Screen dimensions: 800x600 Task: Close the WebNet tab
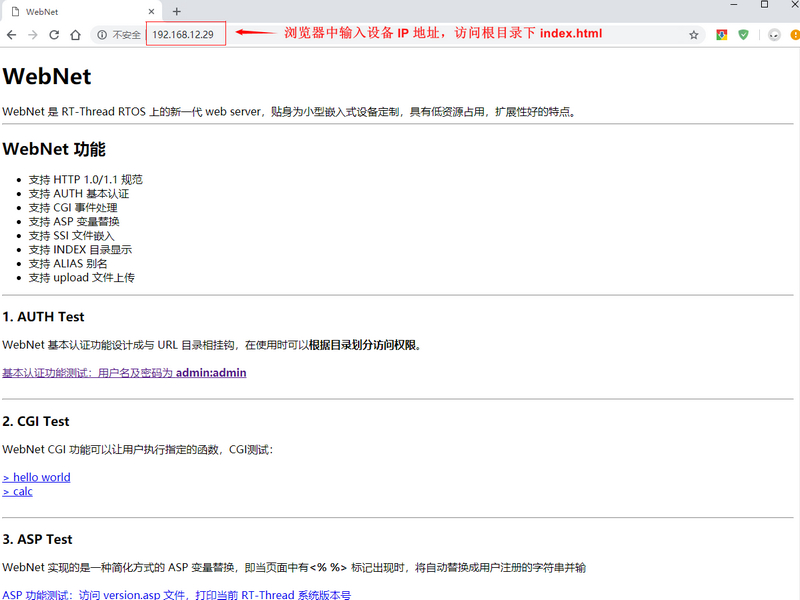[x=150, y=11]
